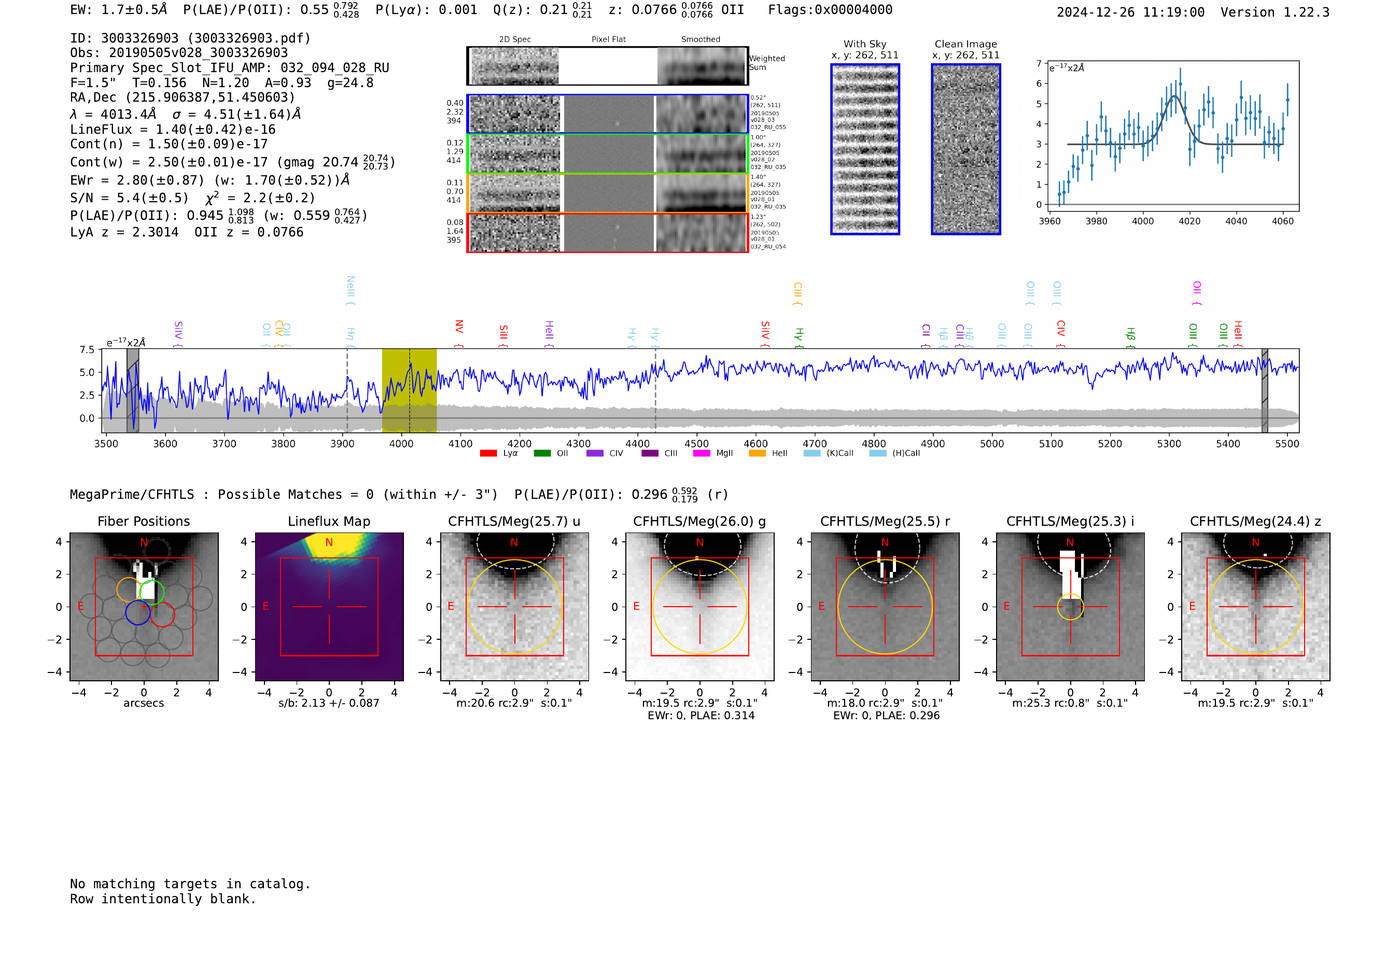Click the red fiber circle in Fiber Positions

162,614
